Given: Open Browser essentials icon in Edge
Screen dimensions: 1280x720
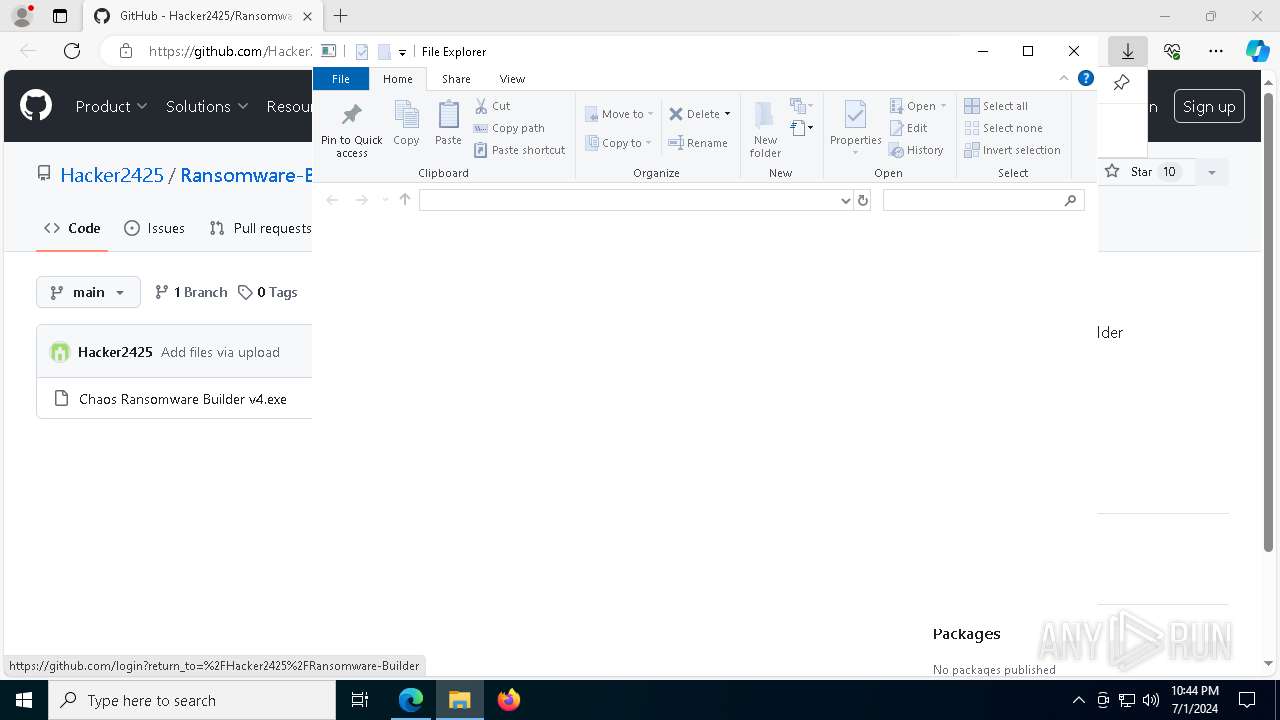Looking at the screenshot, I should tap(1172, 51).
